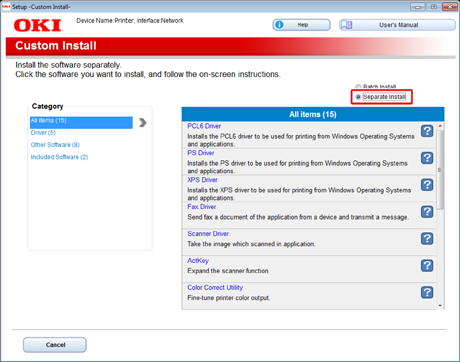460x362 pixels.
Task: Show help info for XPS Driver
Action: 427,185
